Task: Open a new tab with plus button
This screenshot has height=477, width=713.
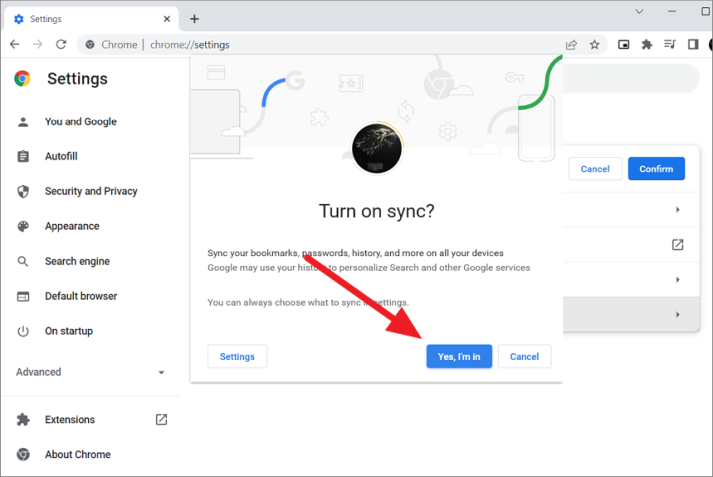Action: (195, 19)
